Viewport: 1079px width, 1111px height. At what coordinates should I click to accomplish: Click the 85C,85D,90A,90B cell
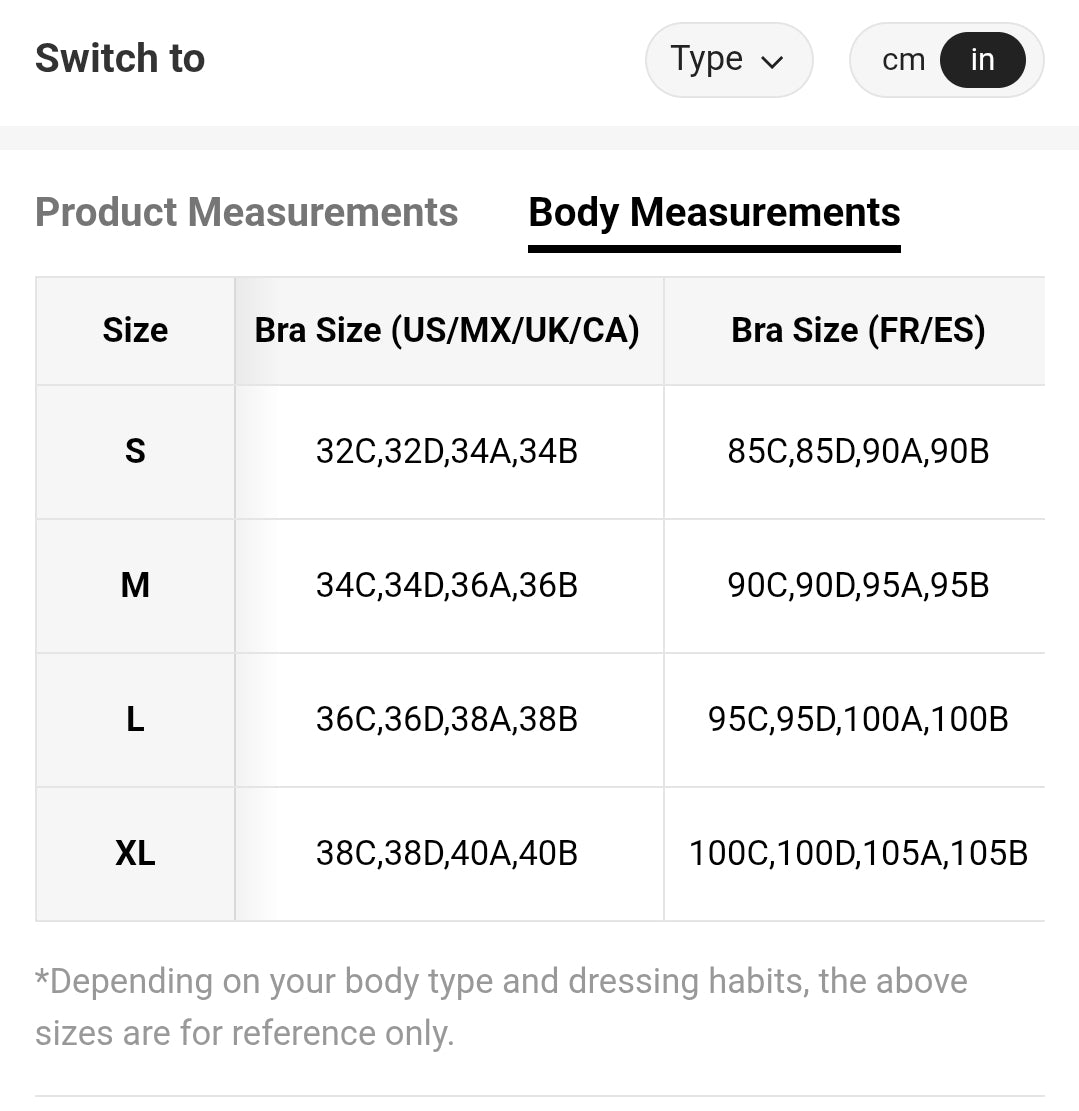[x=858, y=452]
